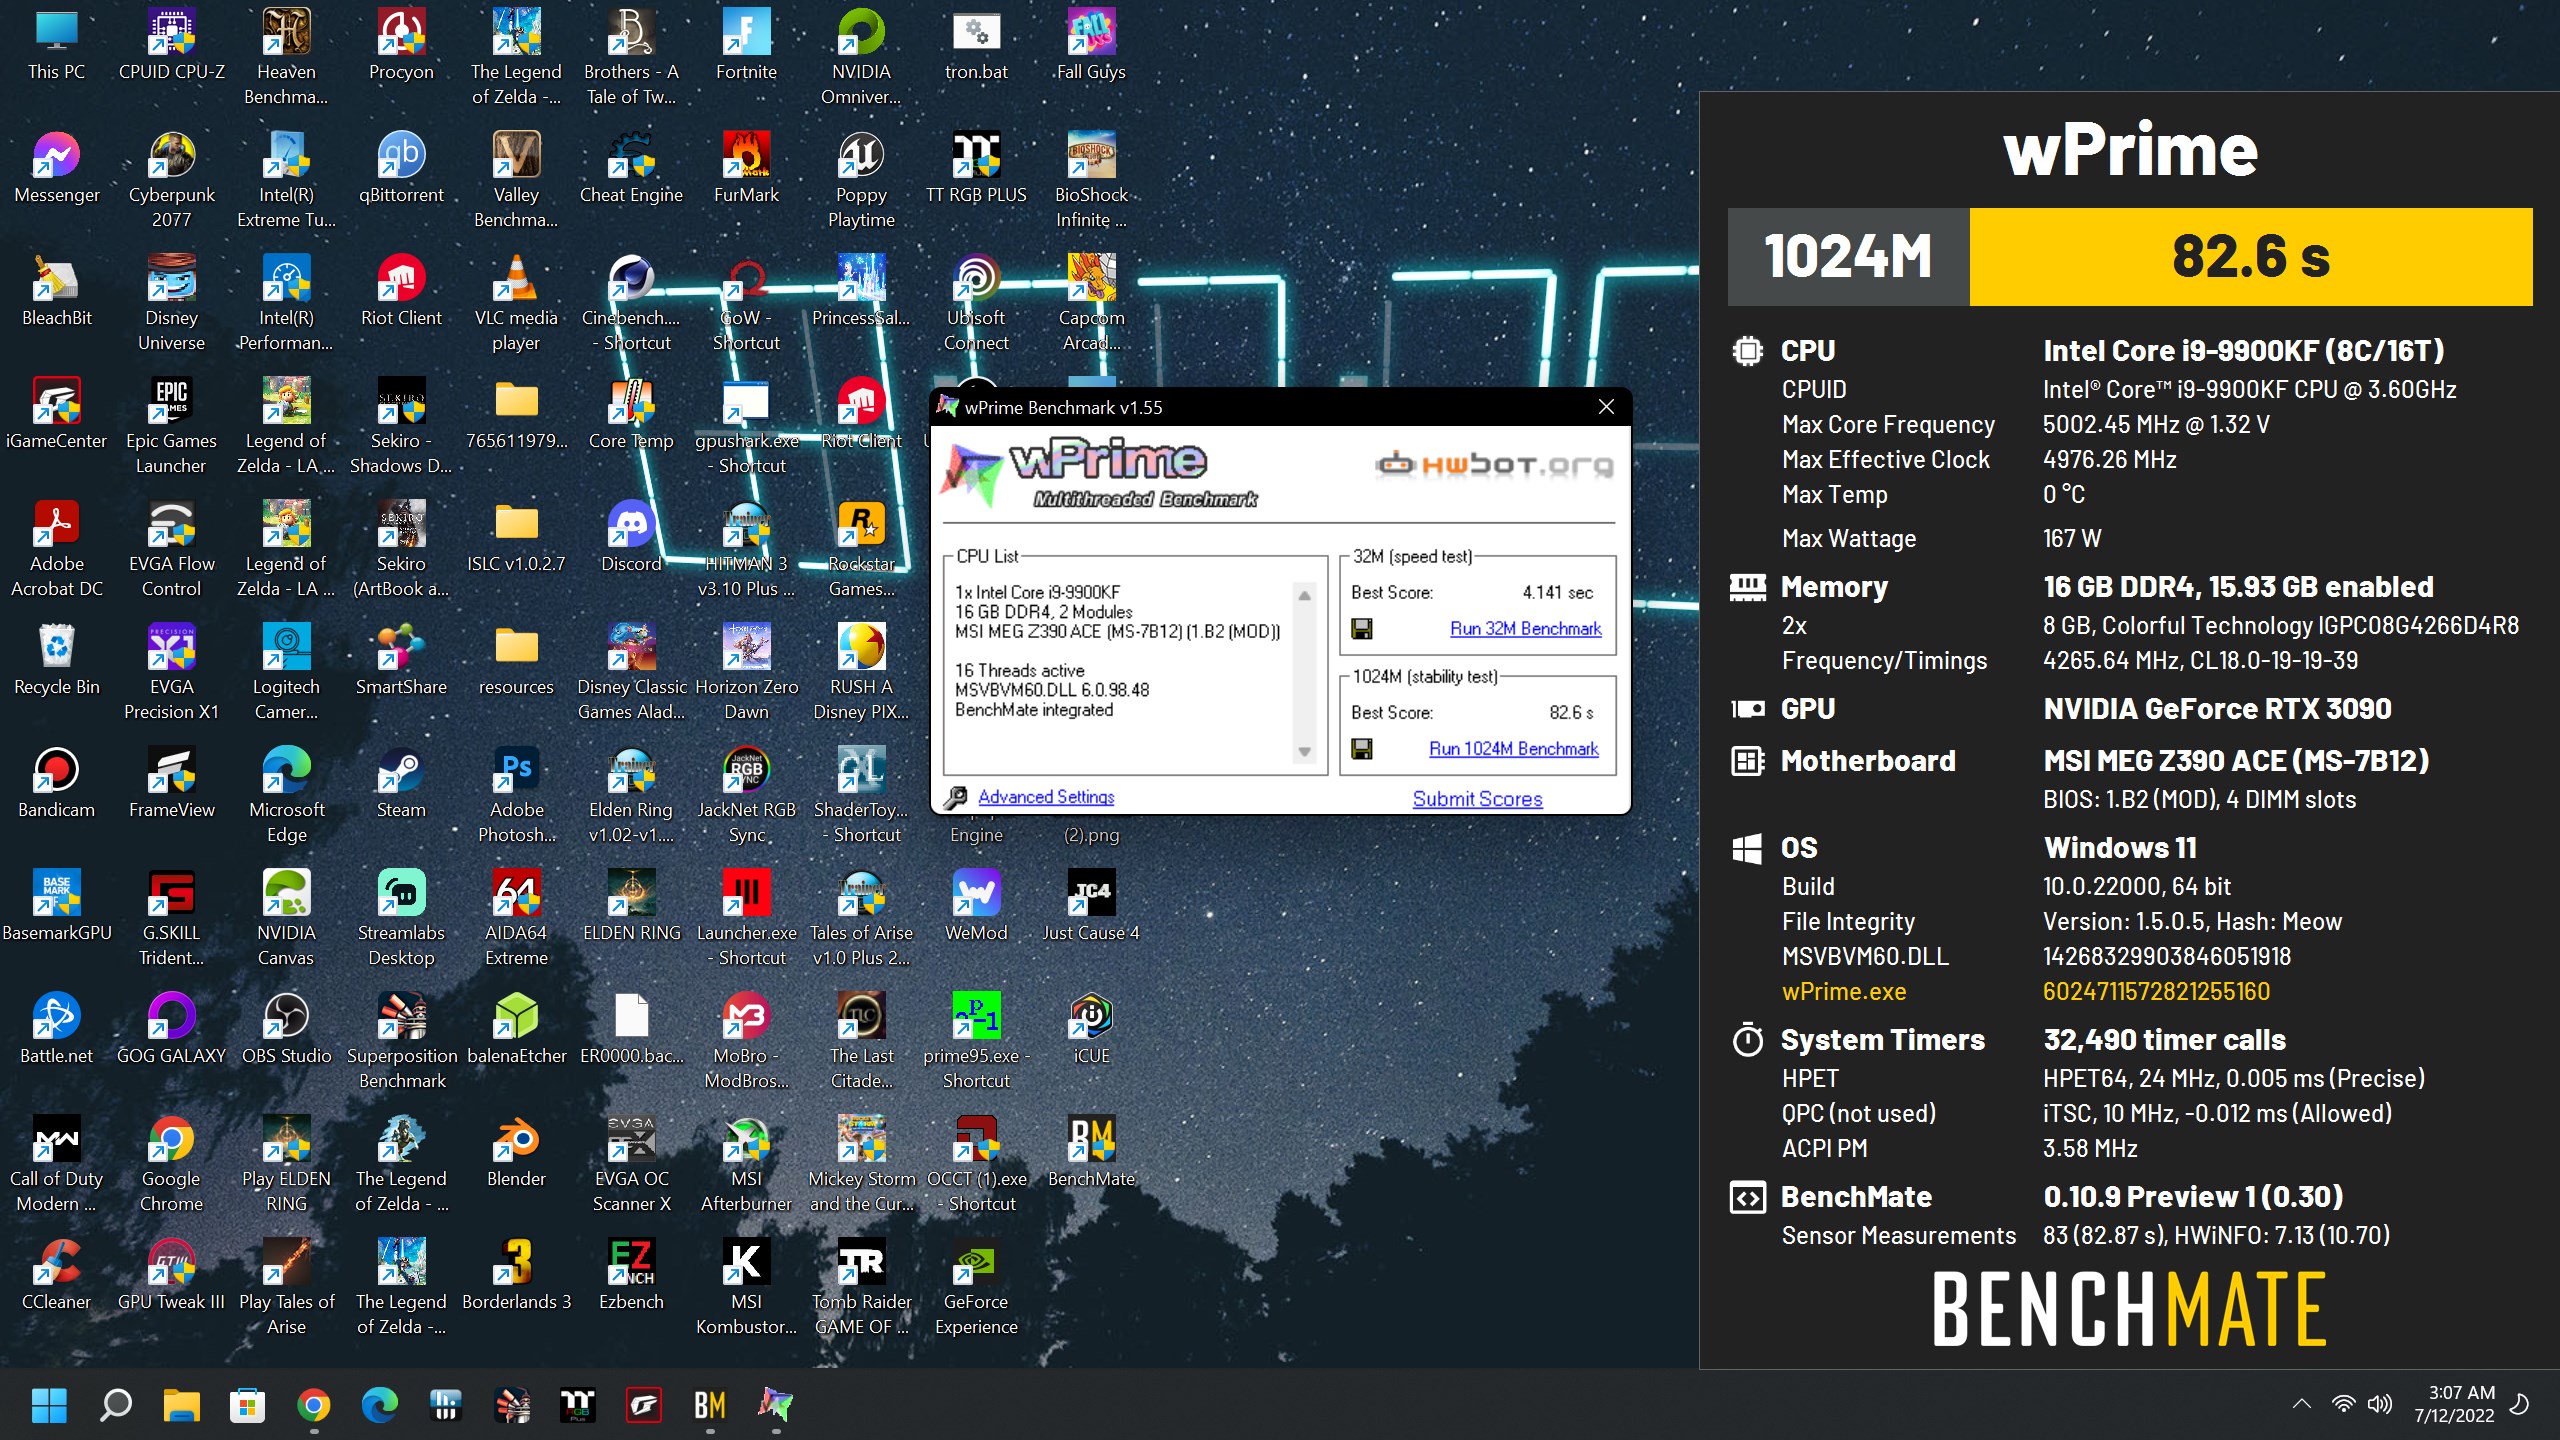2560x1440 pixels.
Task: Select the VLC media player desktop icon
Action: coord(516,304)
